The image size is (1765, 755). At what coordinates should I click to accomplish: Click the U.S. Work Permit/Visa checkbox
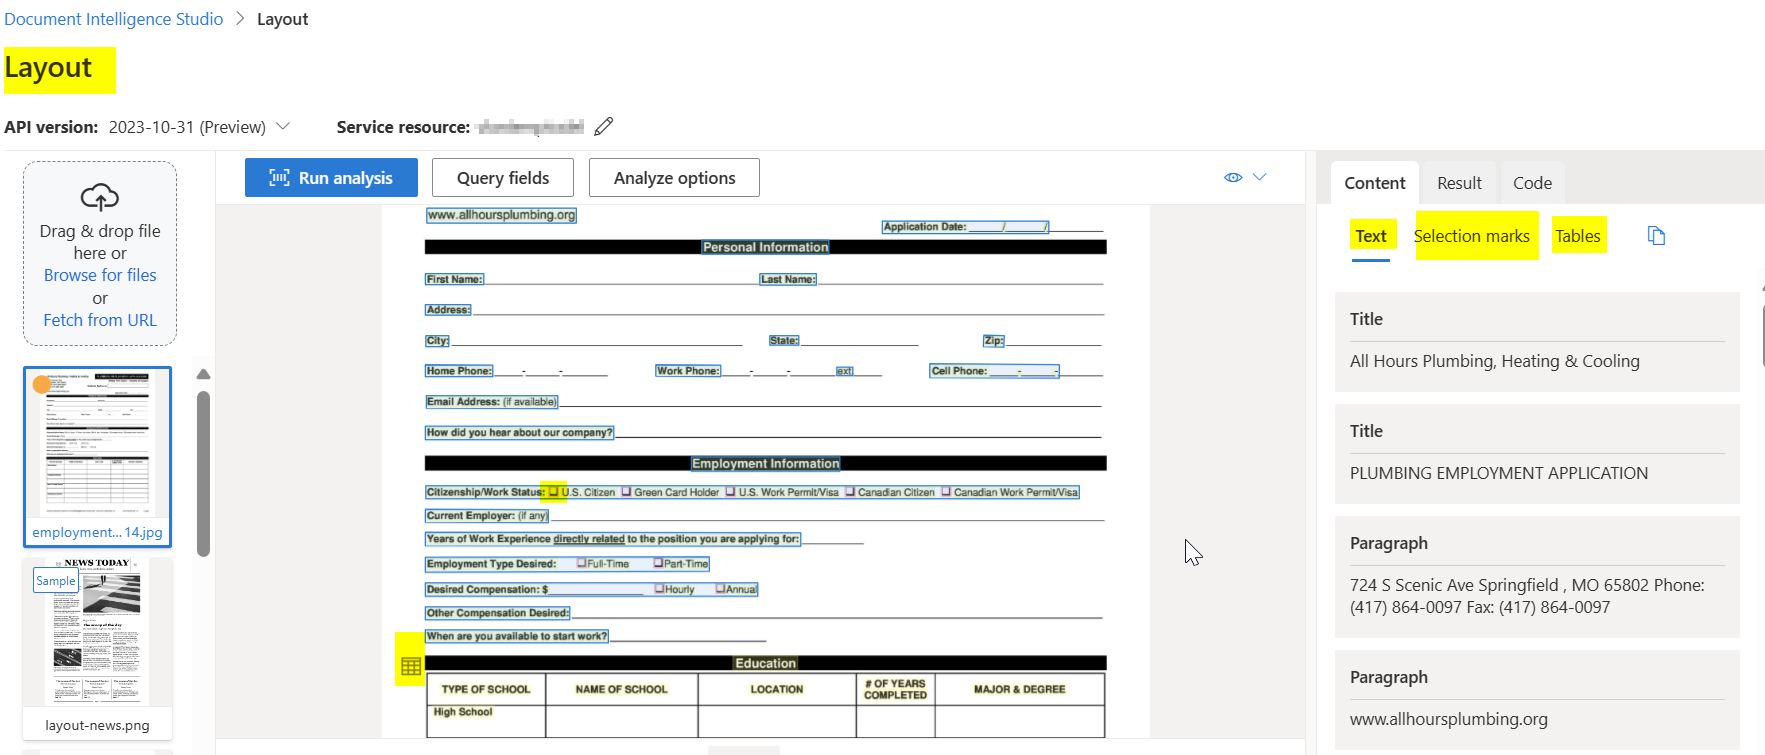click(x=730, y=491)
